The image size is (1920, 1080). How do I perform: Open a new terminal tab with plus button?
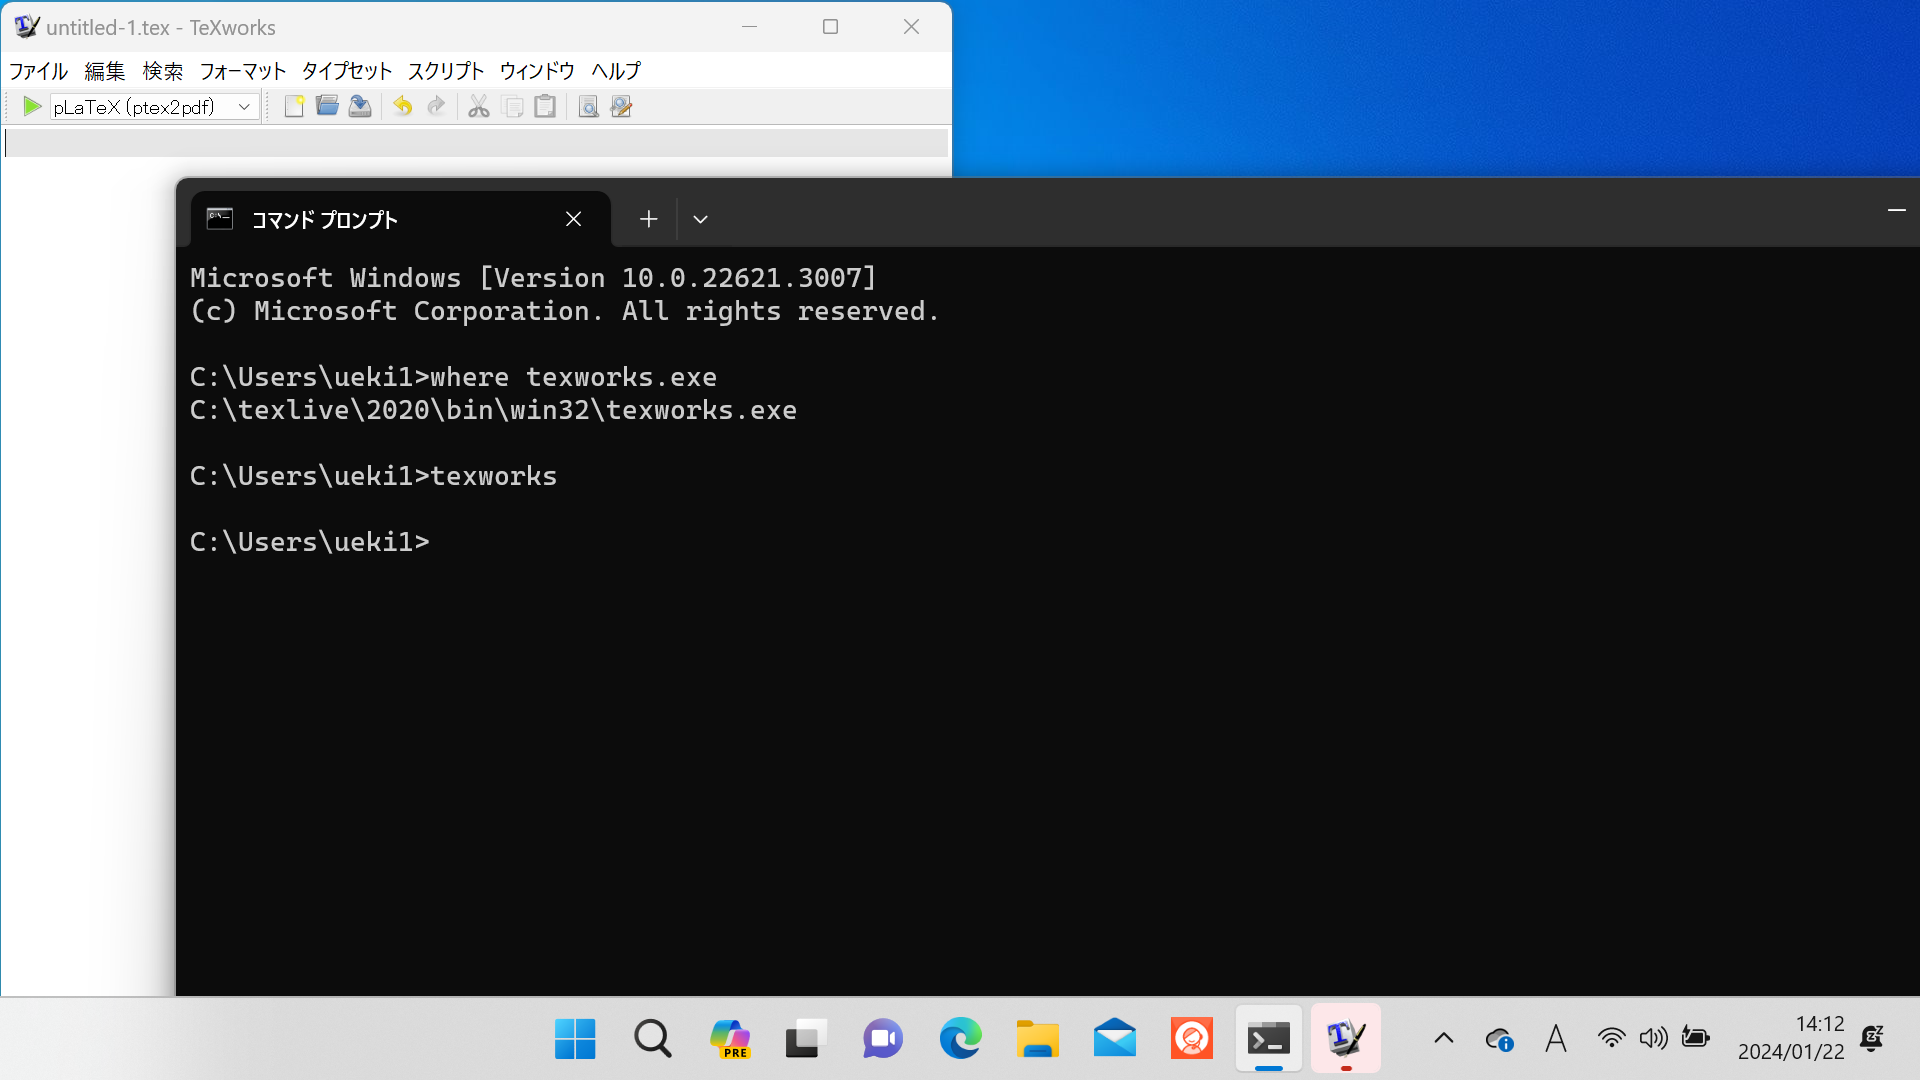648,219
